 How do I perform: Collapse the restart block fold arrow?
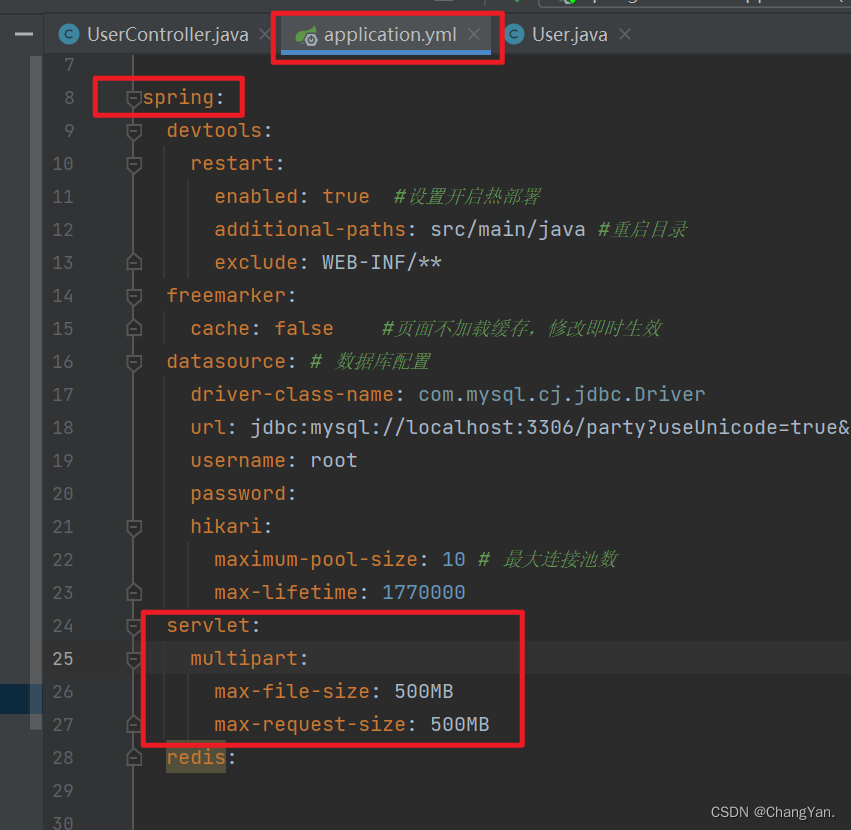coord(133,163)
